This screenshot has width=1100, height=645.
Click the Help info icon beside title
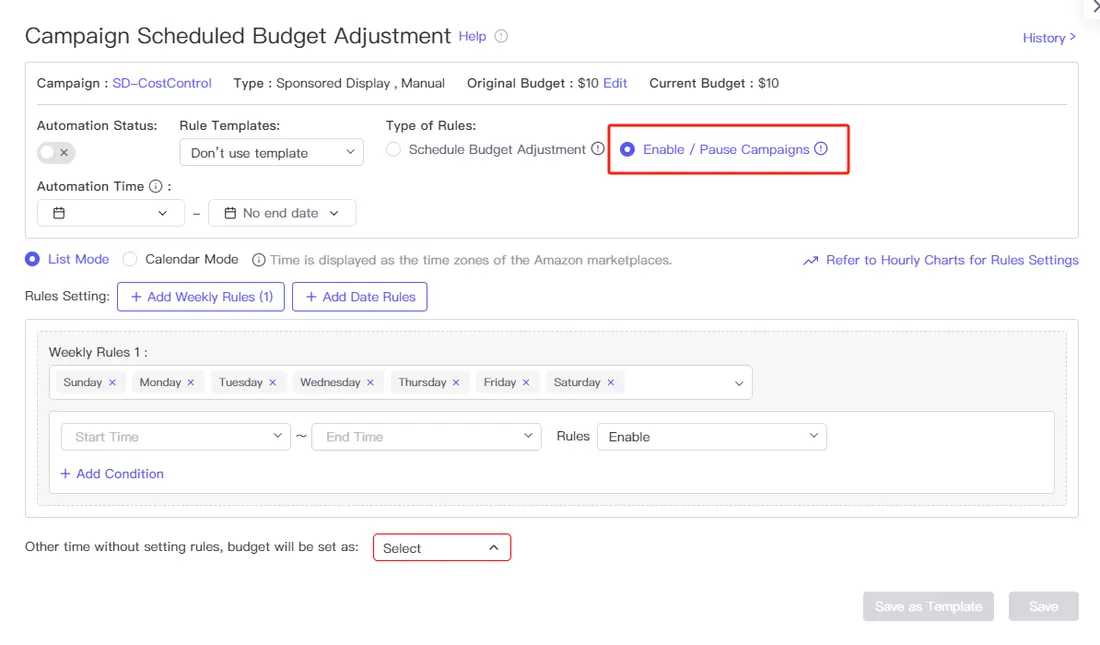tap(501, 36)
